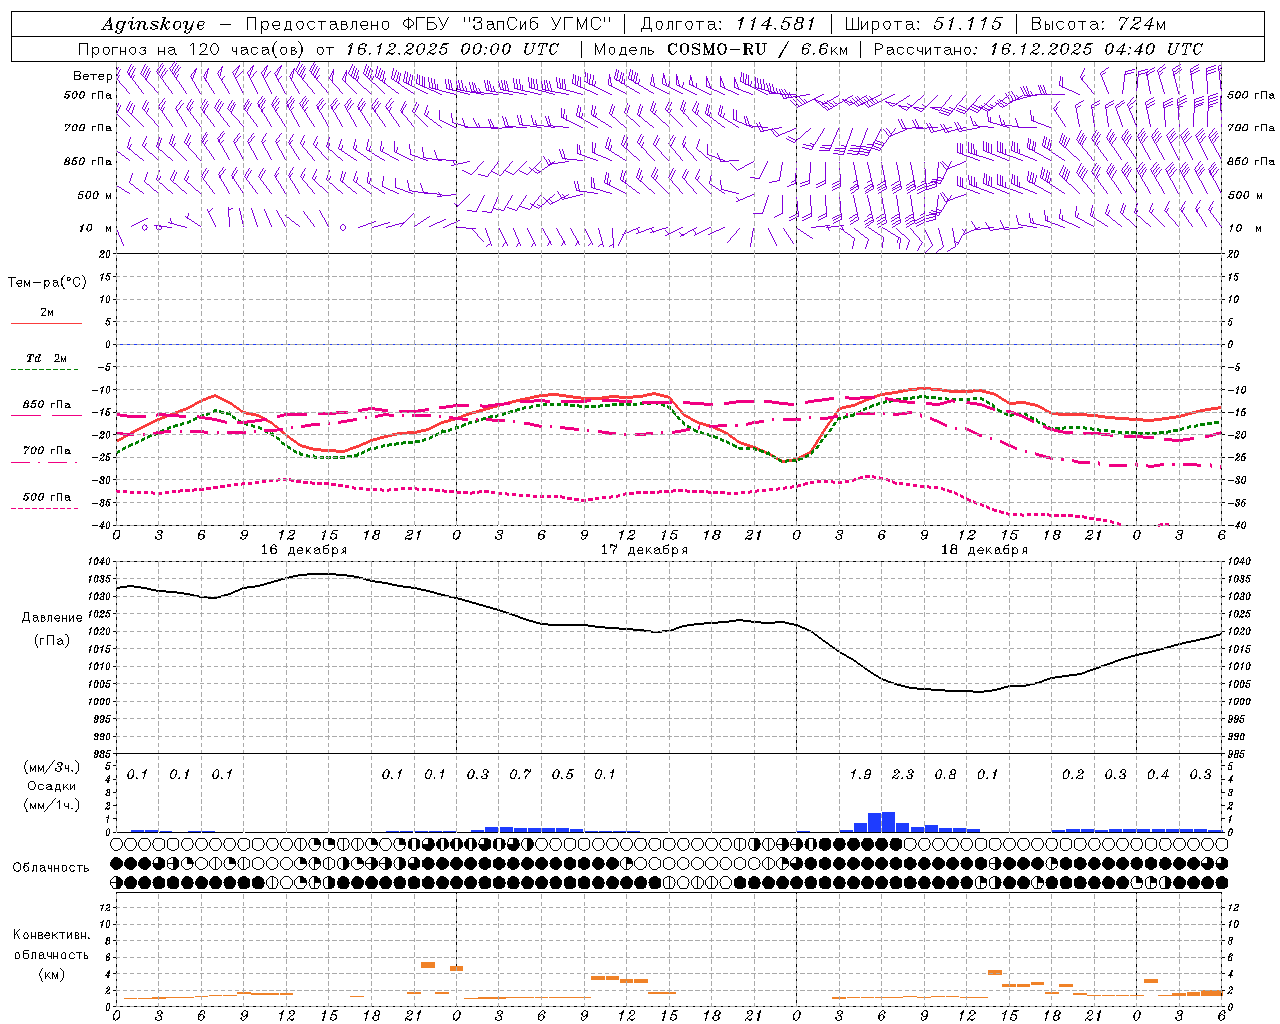
Task: Click the Широта: 51.115 value
Action: (923, 24)
